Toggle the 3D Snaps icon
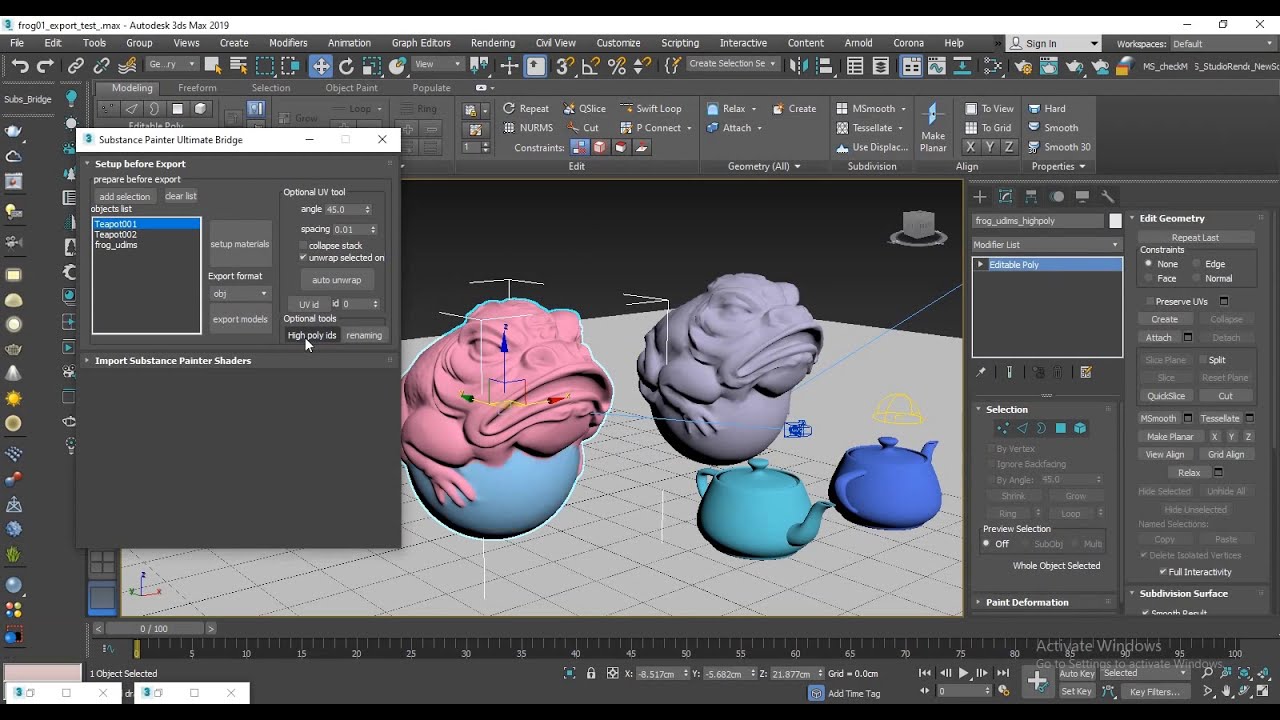This screenshot has height=720, width=1280. (565, 66)
